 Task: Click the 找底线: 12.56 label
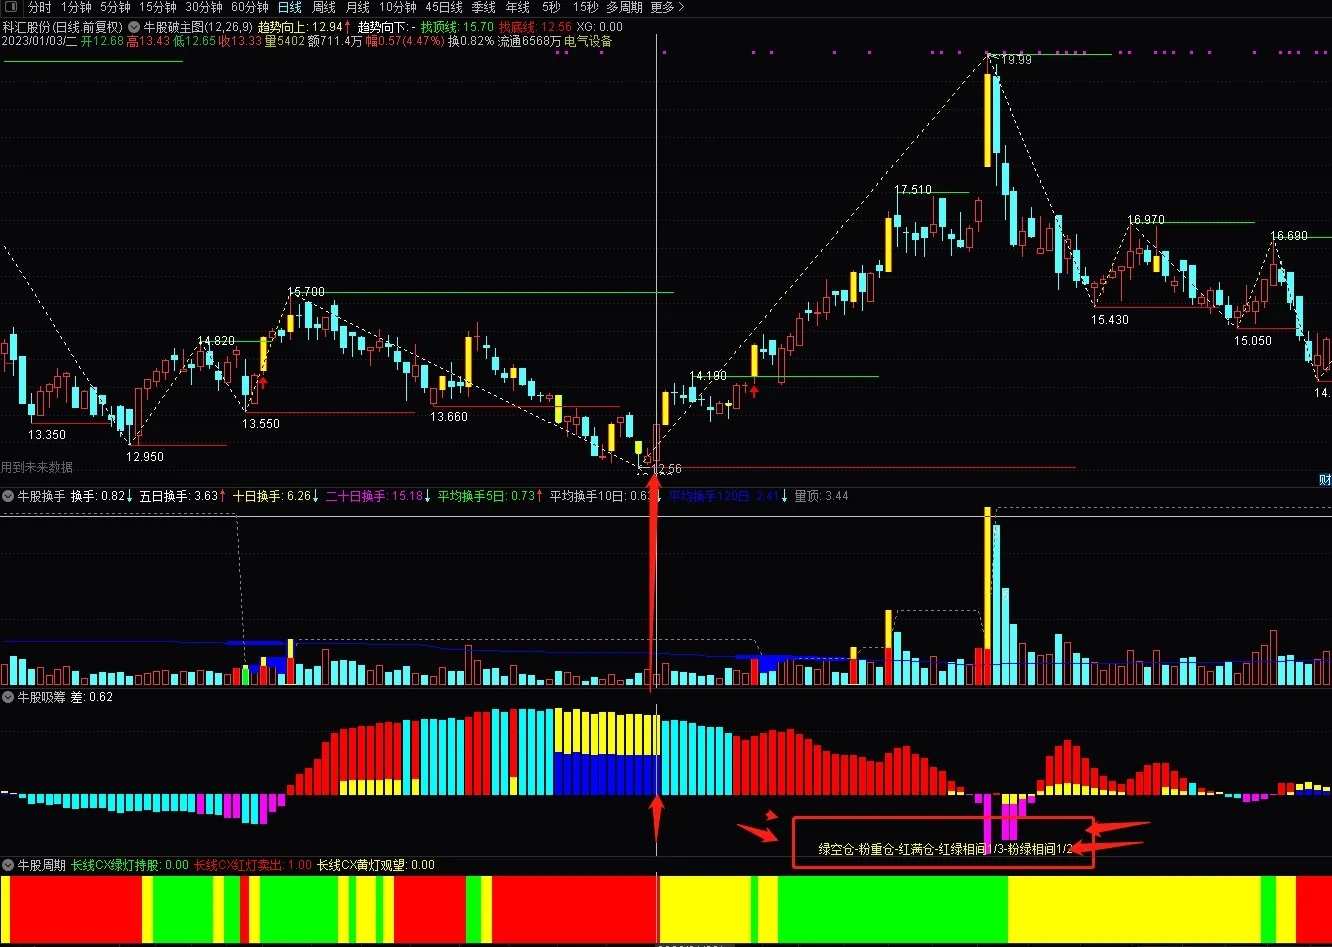(535, 27)
